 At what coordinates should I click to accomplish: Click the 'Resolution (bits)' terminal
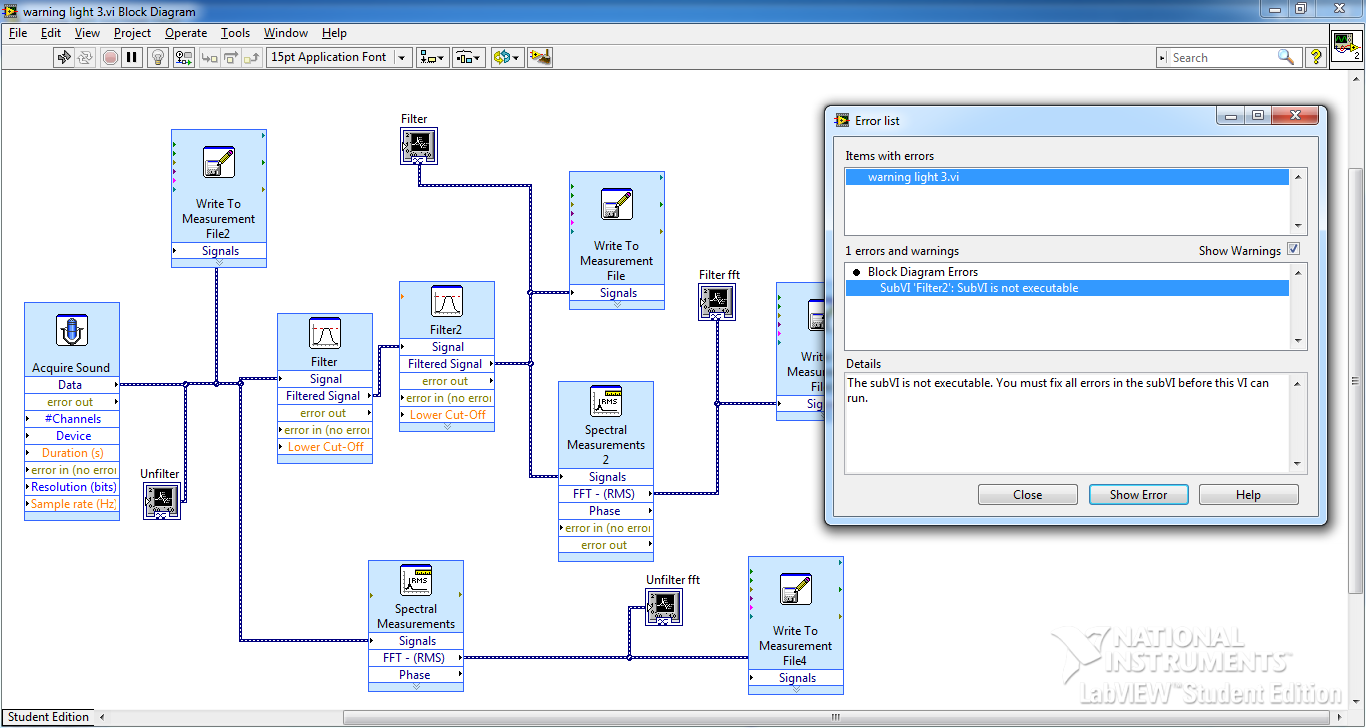71,487
